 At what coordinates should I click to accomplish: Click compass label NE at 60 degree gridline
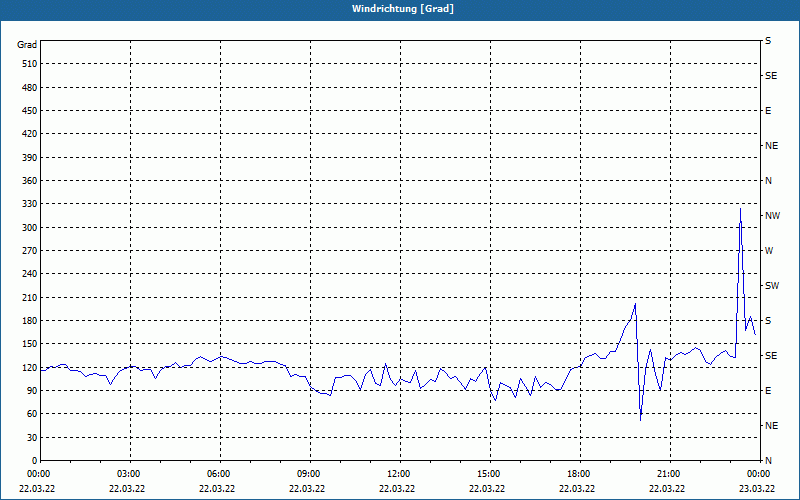[x=771, y=426]
